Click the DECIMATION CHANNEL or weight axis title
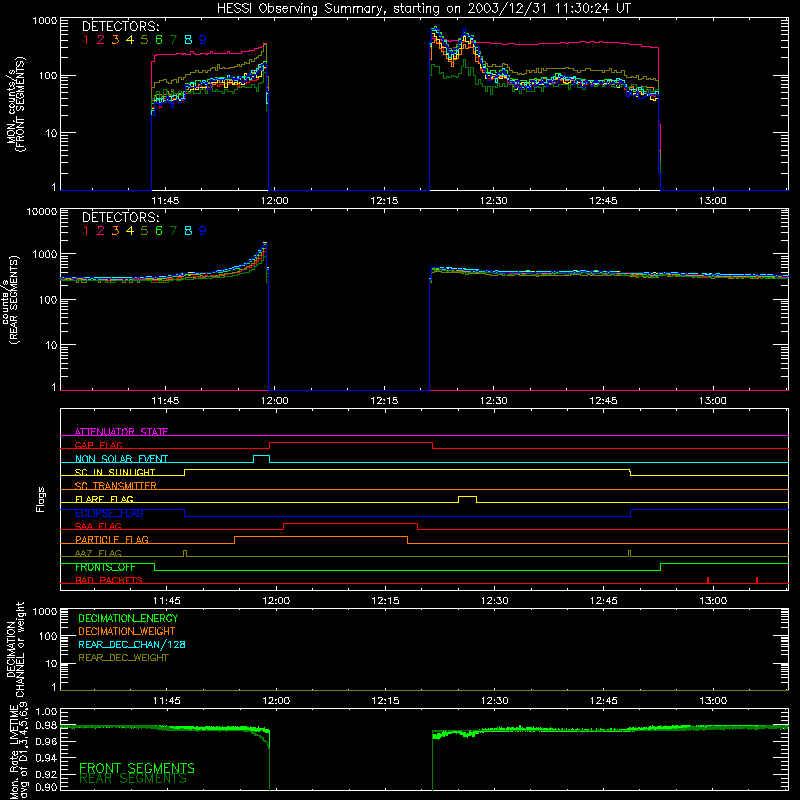The image size is (800, 800). tap(15, 649)
